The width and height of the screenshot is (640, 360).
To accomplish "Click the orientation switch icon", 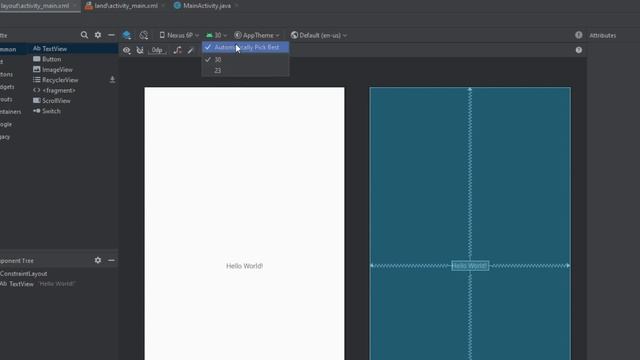I will (x=144, y=35).
